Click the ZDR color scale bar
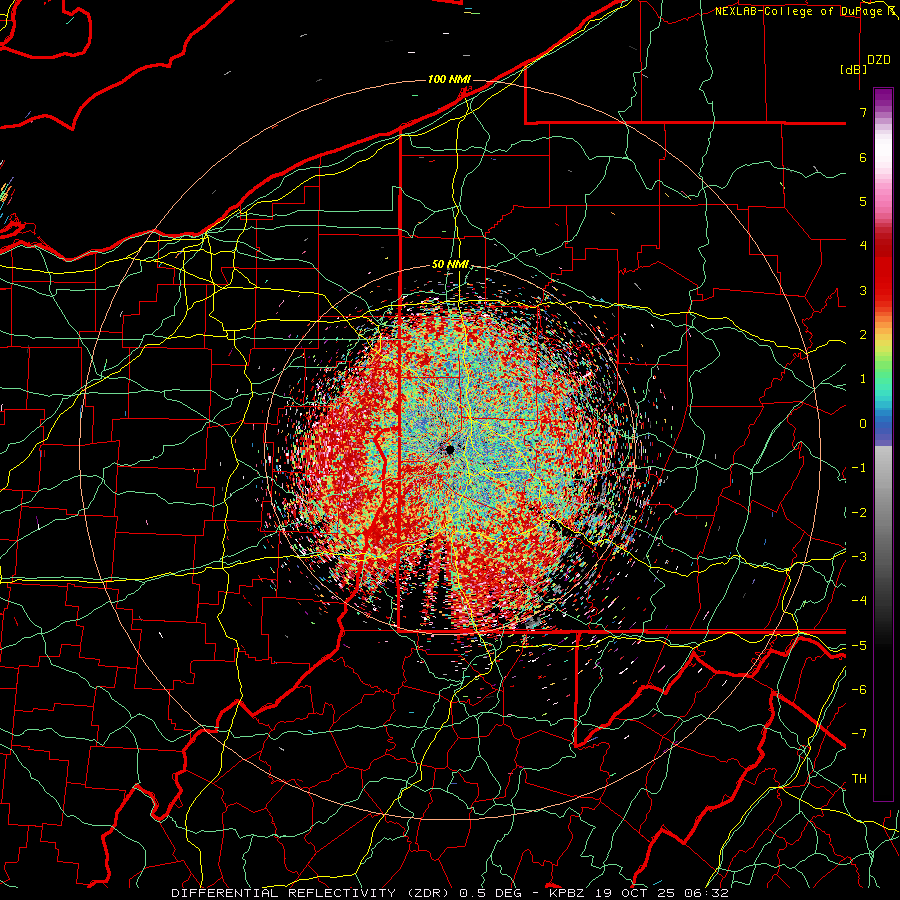900x900 pixels. [883, 444]
